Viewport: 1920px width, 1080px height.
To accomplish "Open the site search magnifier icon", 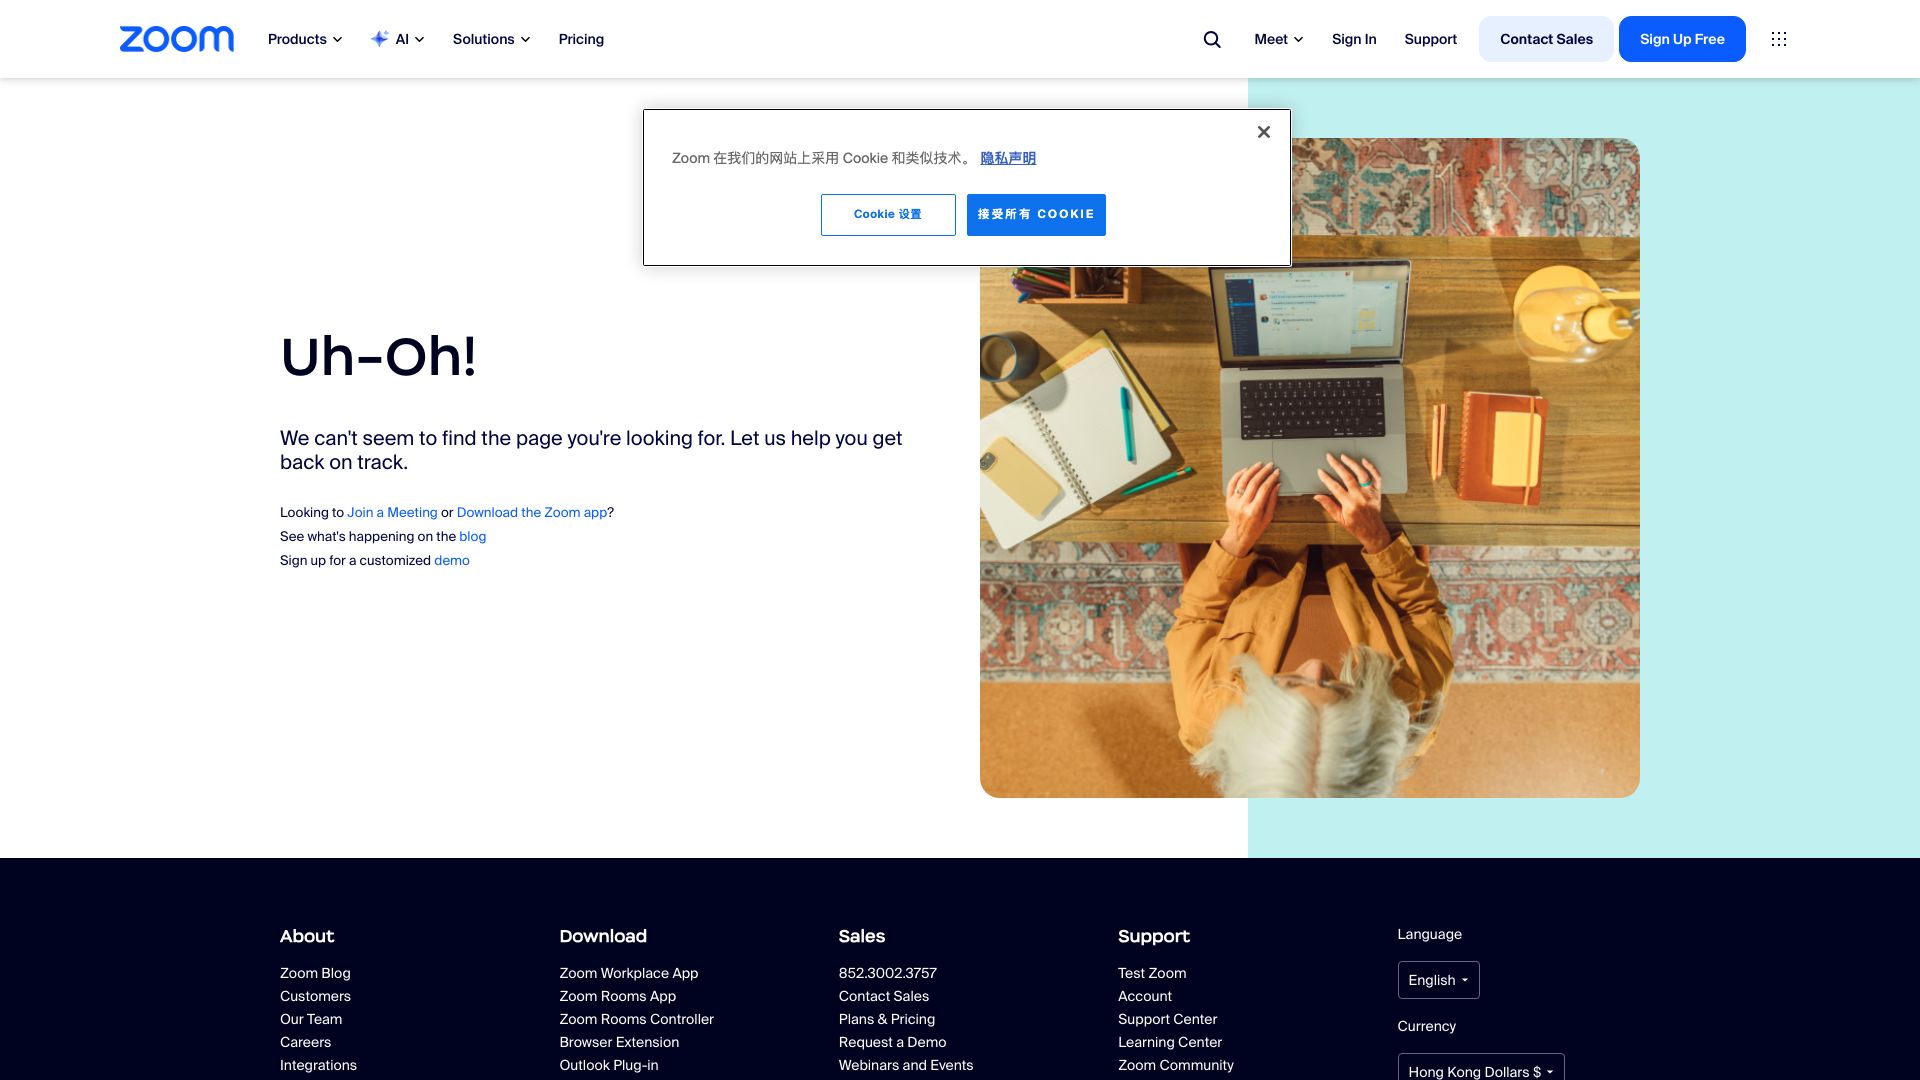I will click(1212, 39).
